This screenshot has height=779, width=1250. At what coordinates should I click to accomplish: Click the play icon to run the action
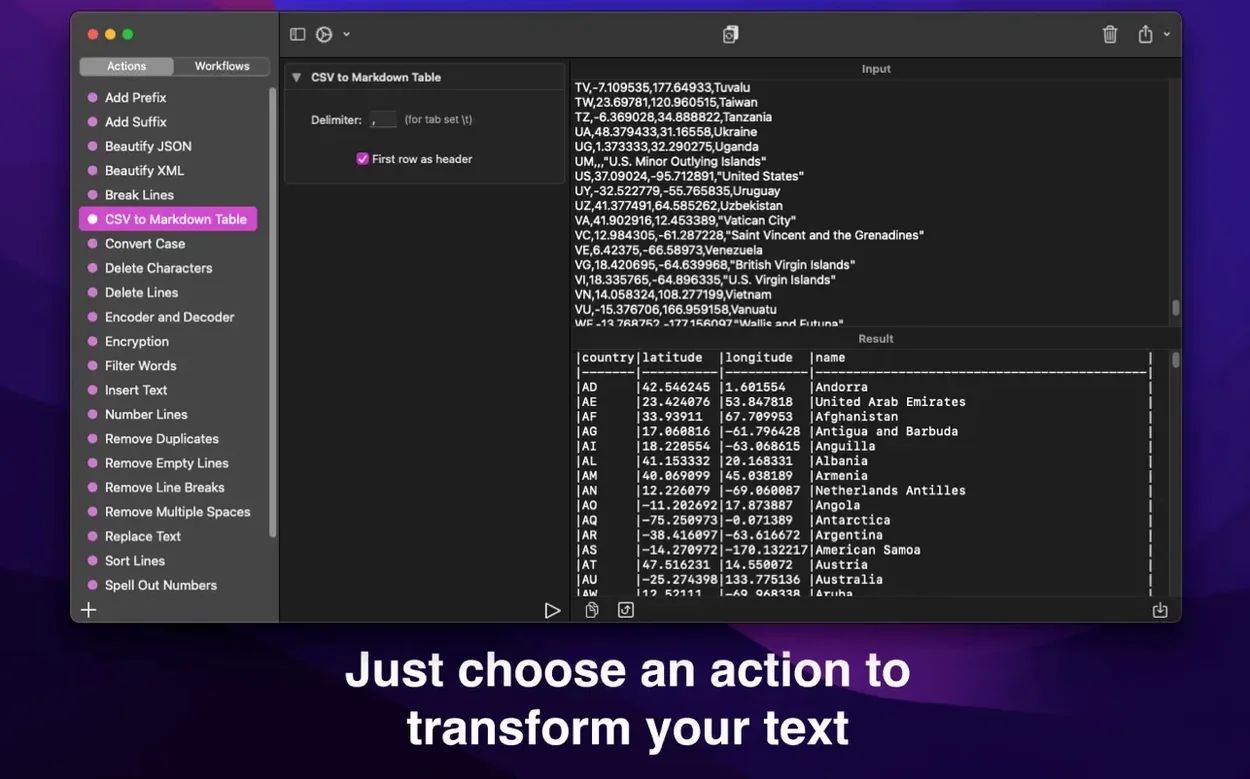click(552, 610)
